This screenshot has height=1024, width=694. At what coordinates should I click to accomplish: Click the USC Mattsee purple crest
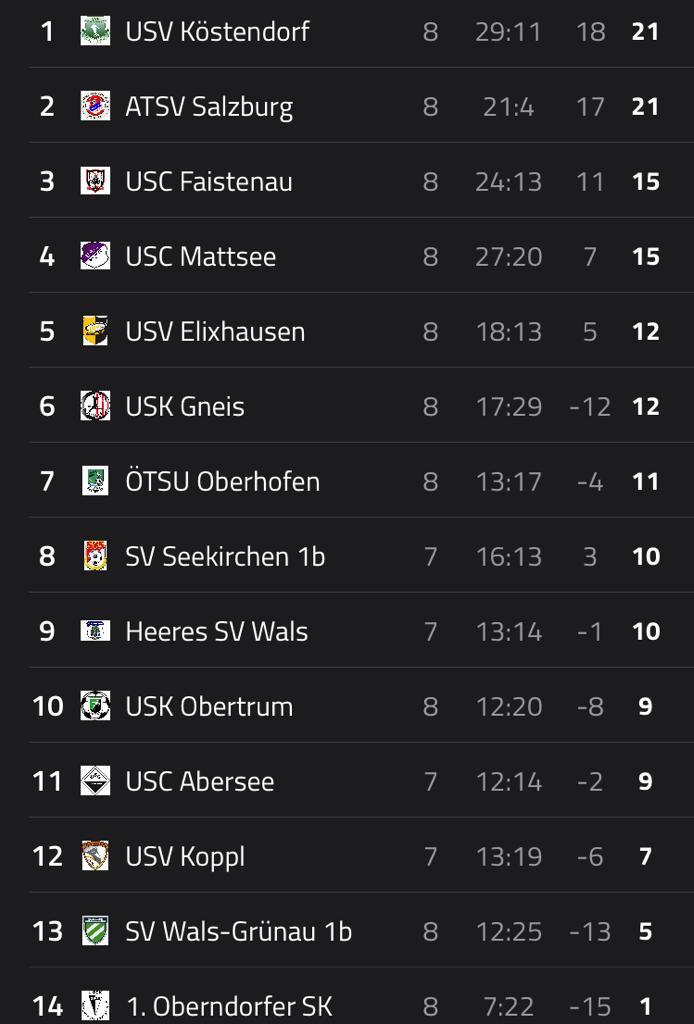click(x=95, y=256)
